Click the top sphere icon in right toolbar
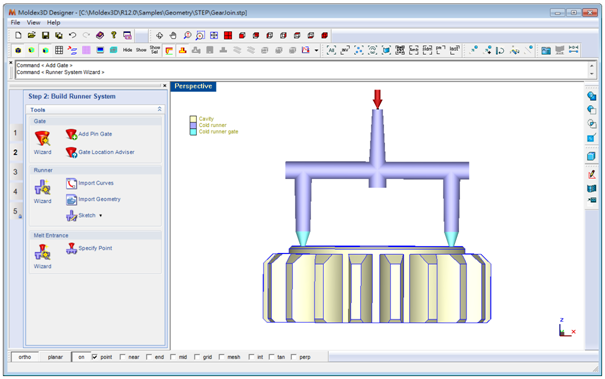Viewport: 605px width, 379px height. pyautogui.click(x=591, y=96)
